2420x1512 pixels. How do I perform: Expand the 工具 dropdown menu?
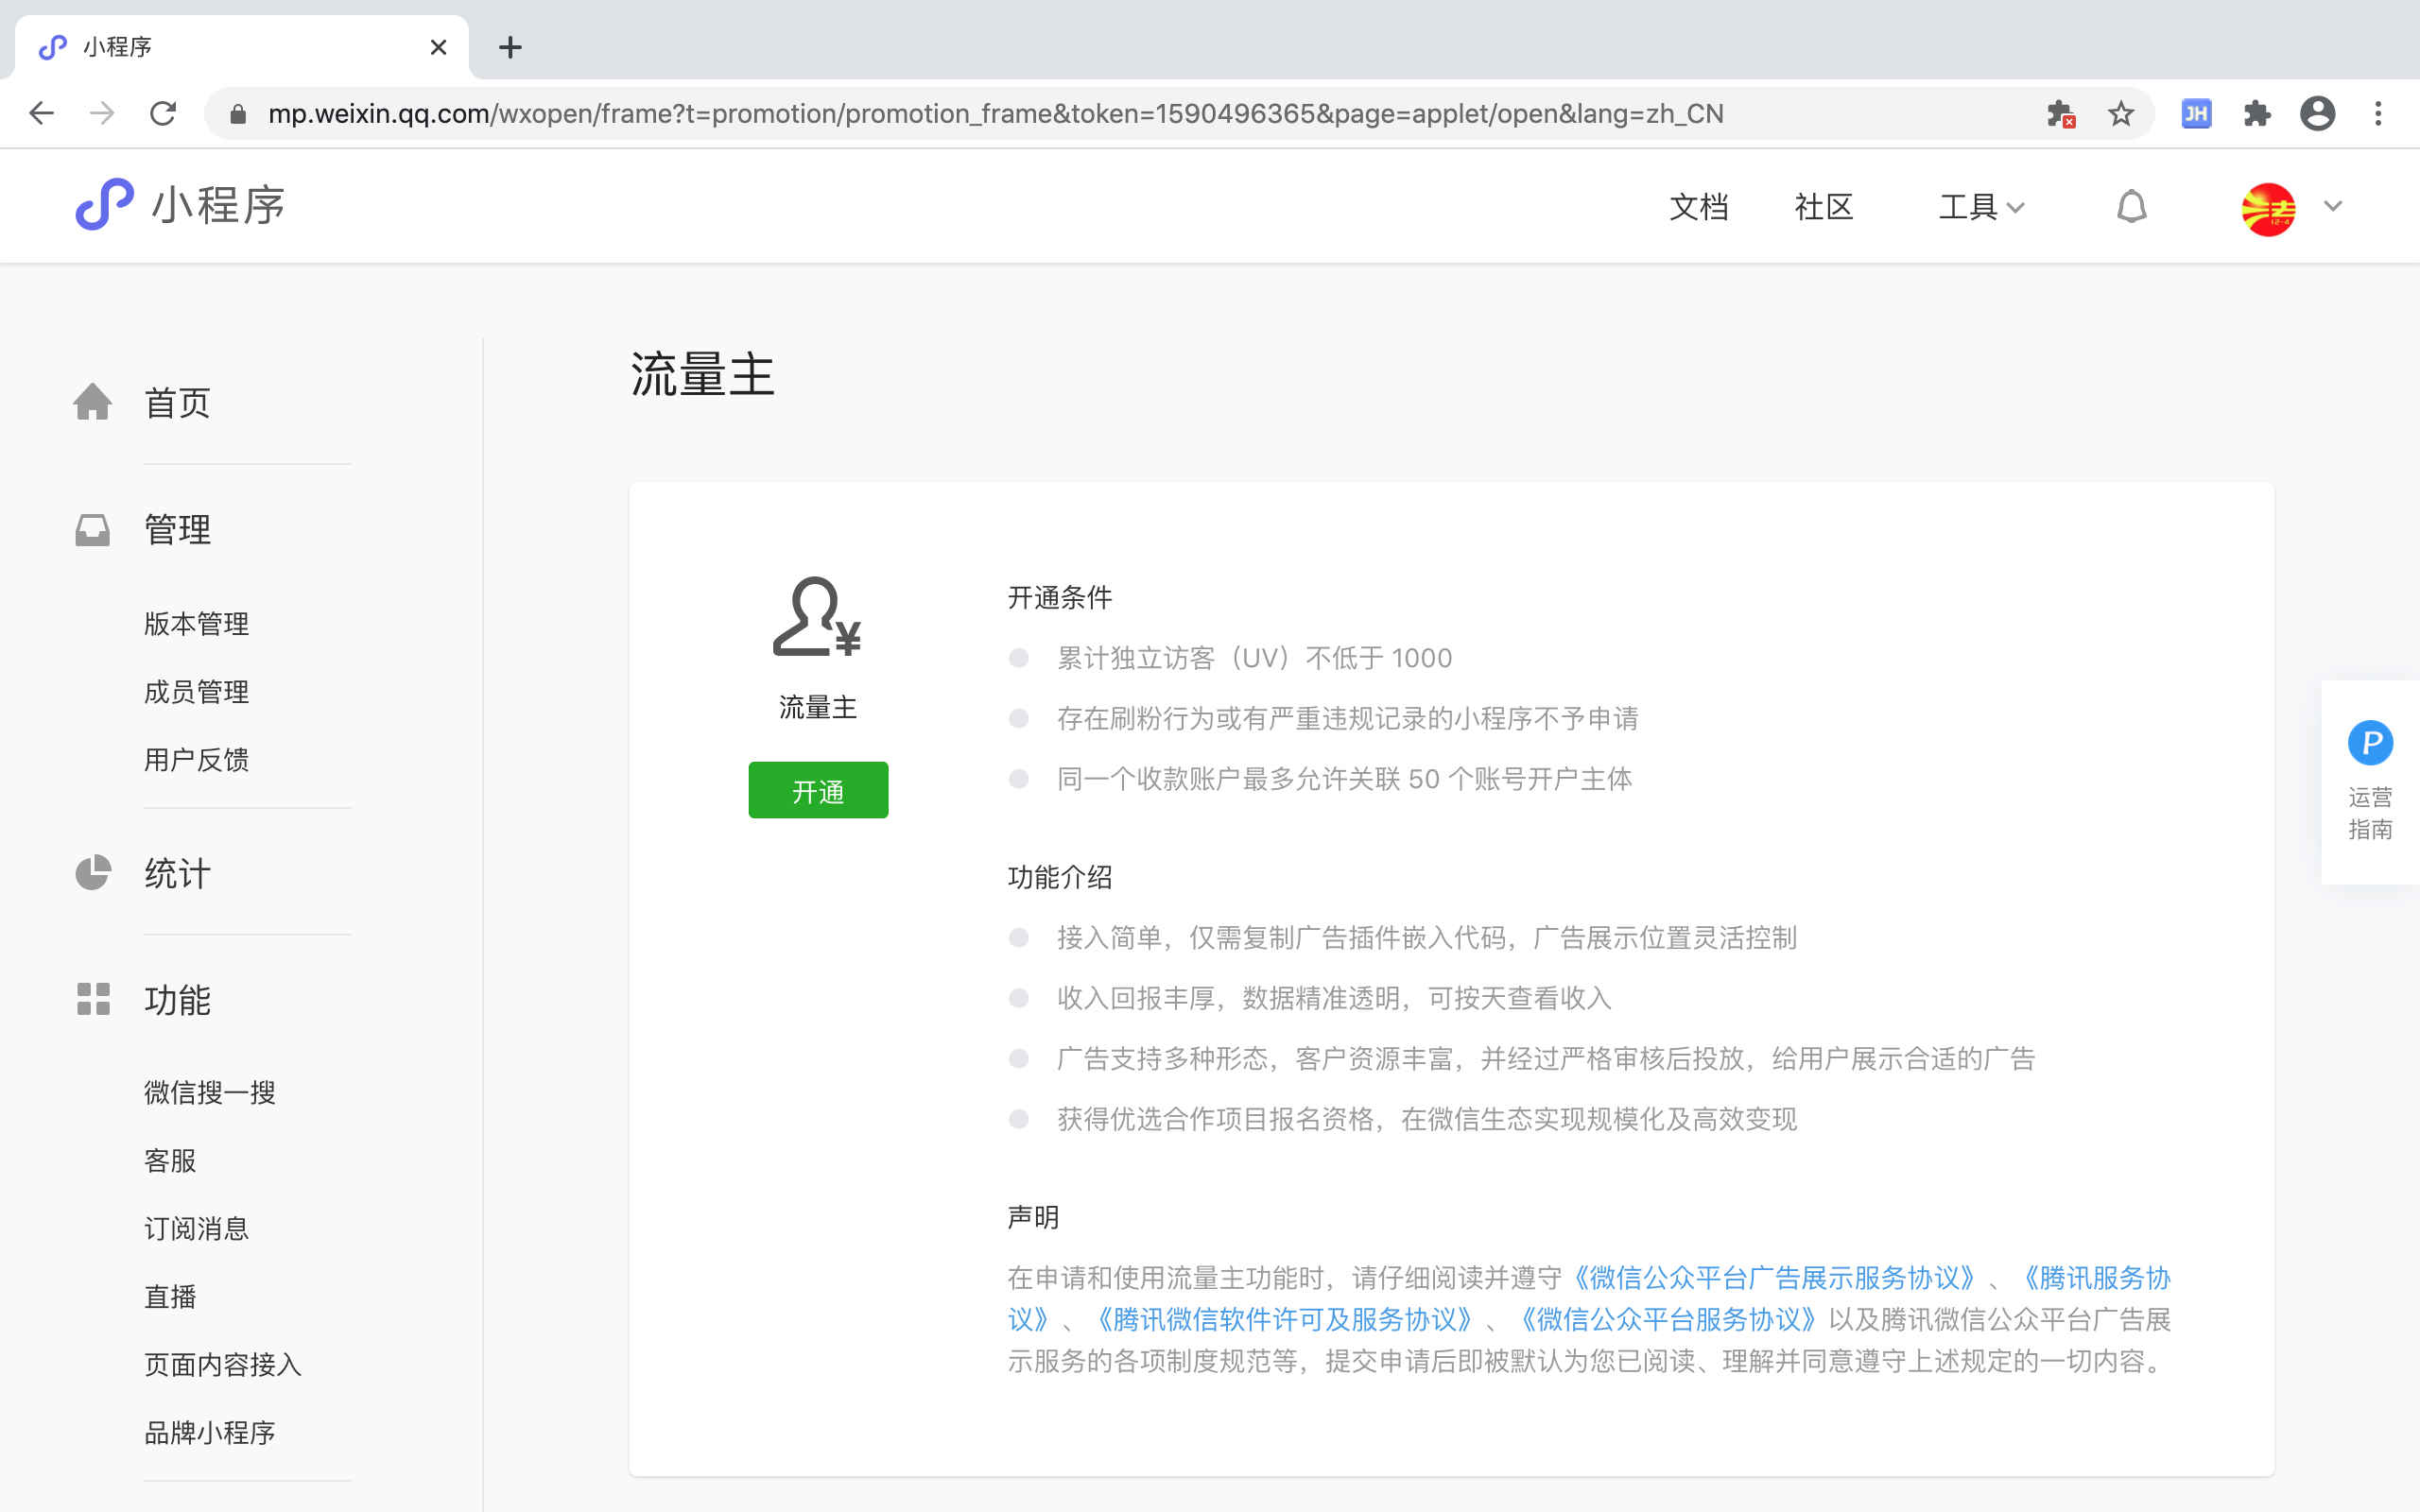tap(1980, 207)
